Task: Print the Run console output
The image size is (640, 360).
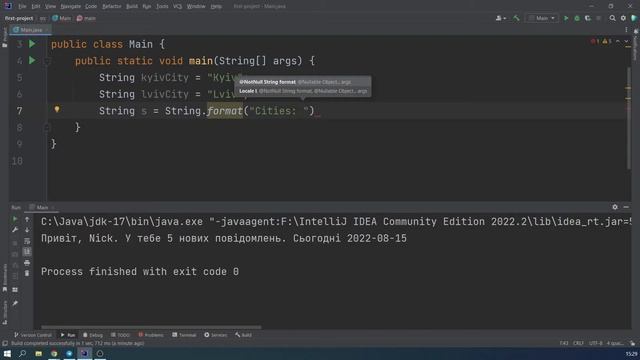Action: pyautogui.click(x=27, y=262)
